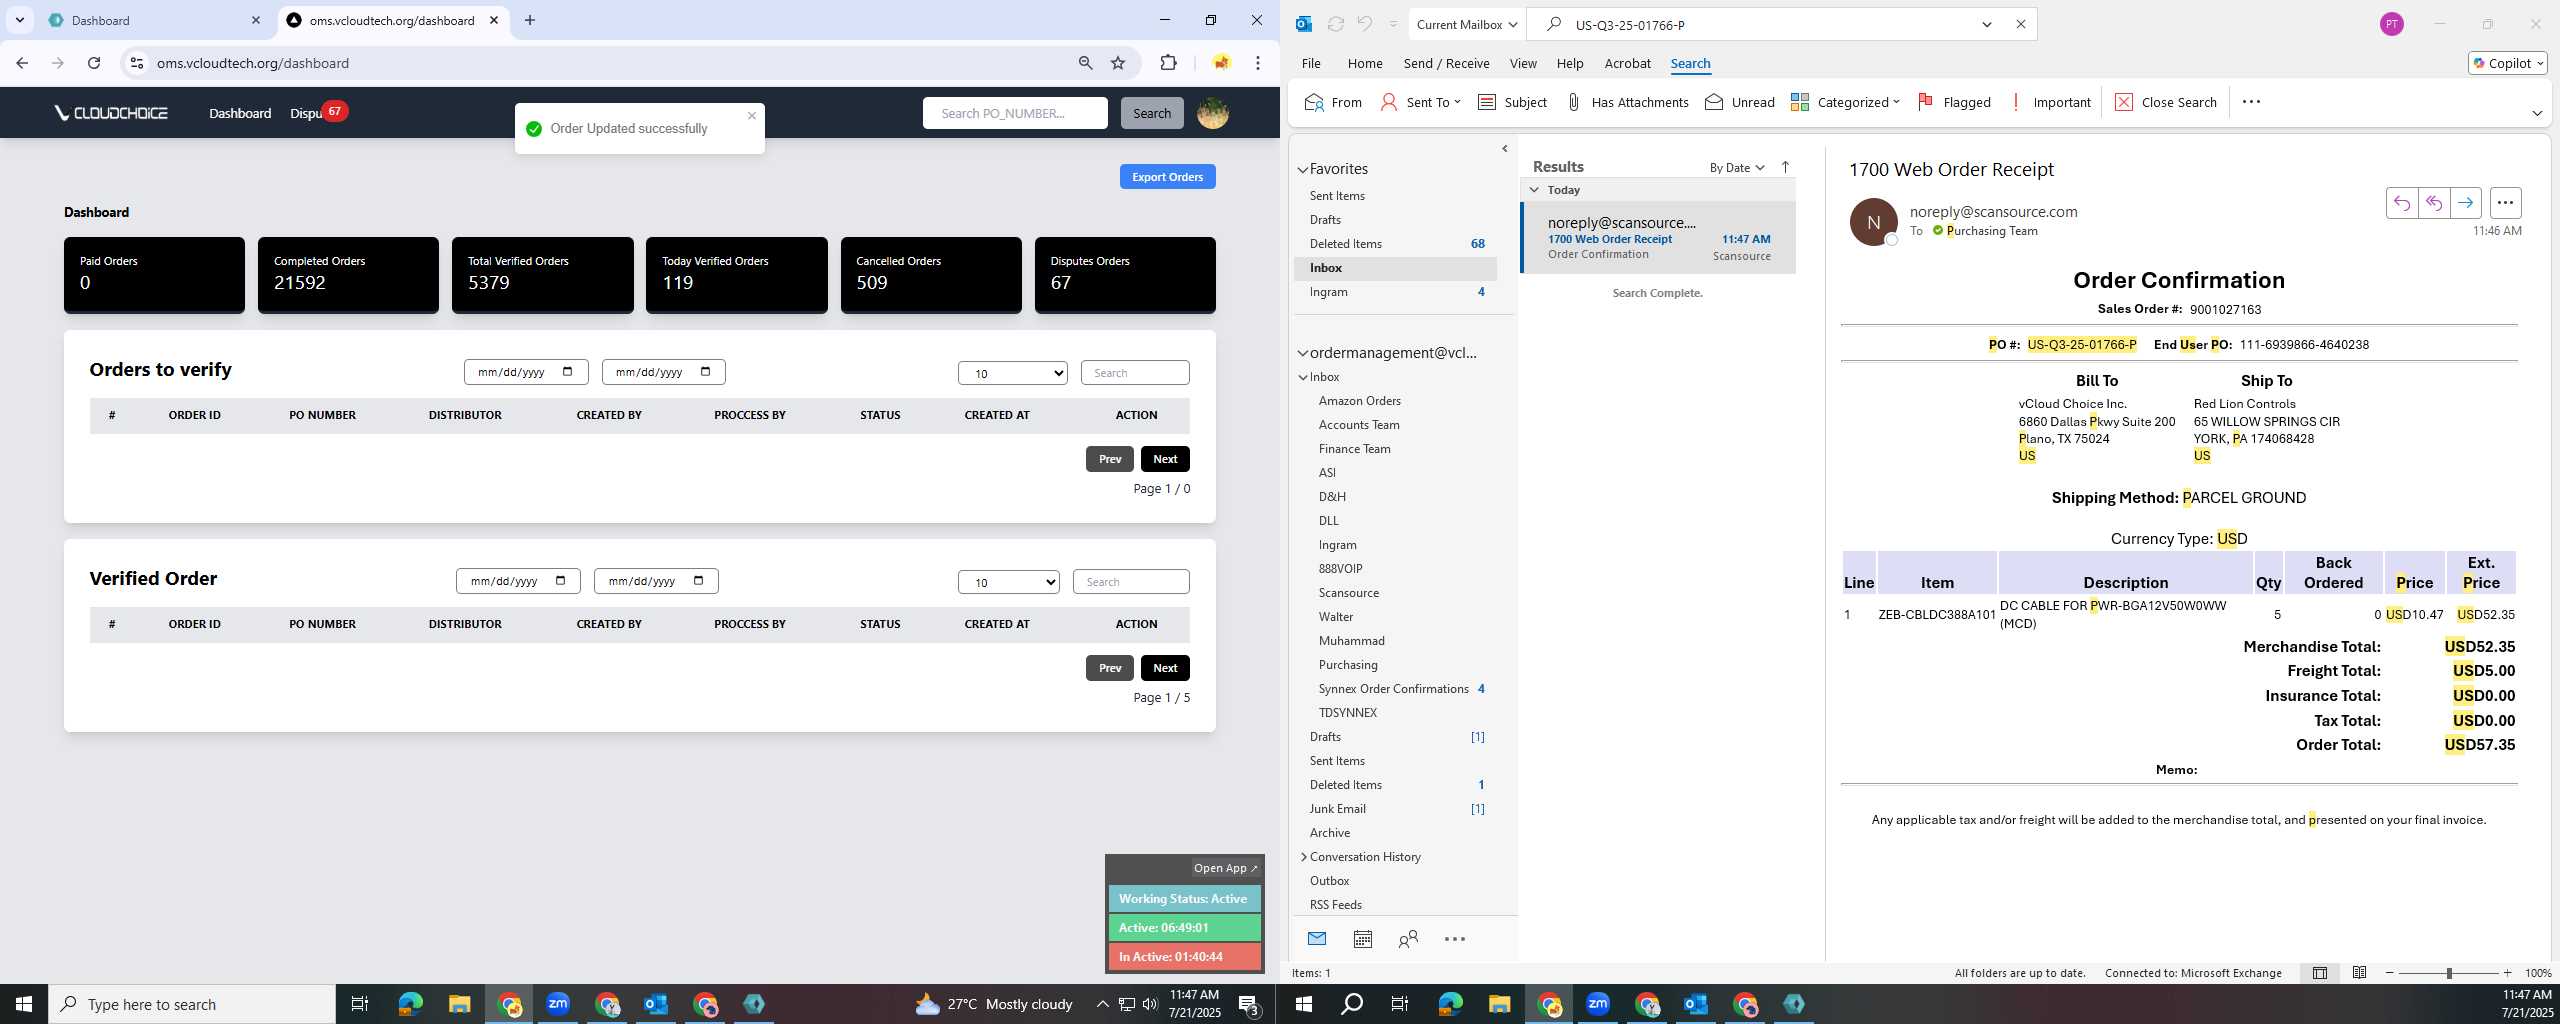Open the By Date sort dropdown
The height and width of the screenshot is (1024, 2560).
coord(1737,167)
